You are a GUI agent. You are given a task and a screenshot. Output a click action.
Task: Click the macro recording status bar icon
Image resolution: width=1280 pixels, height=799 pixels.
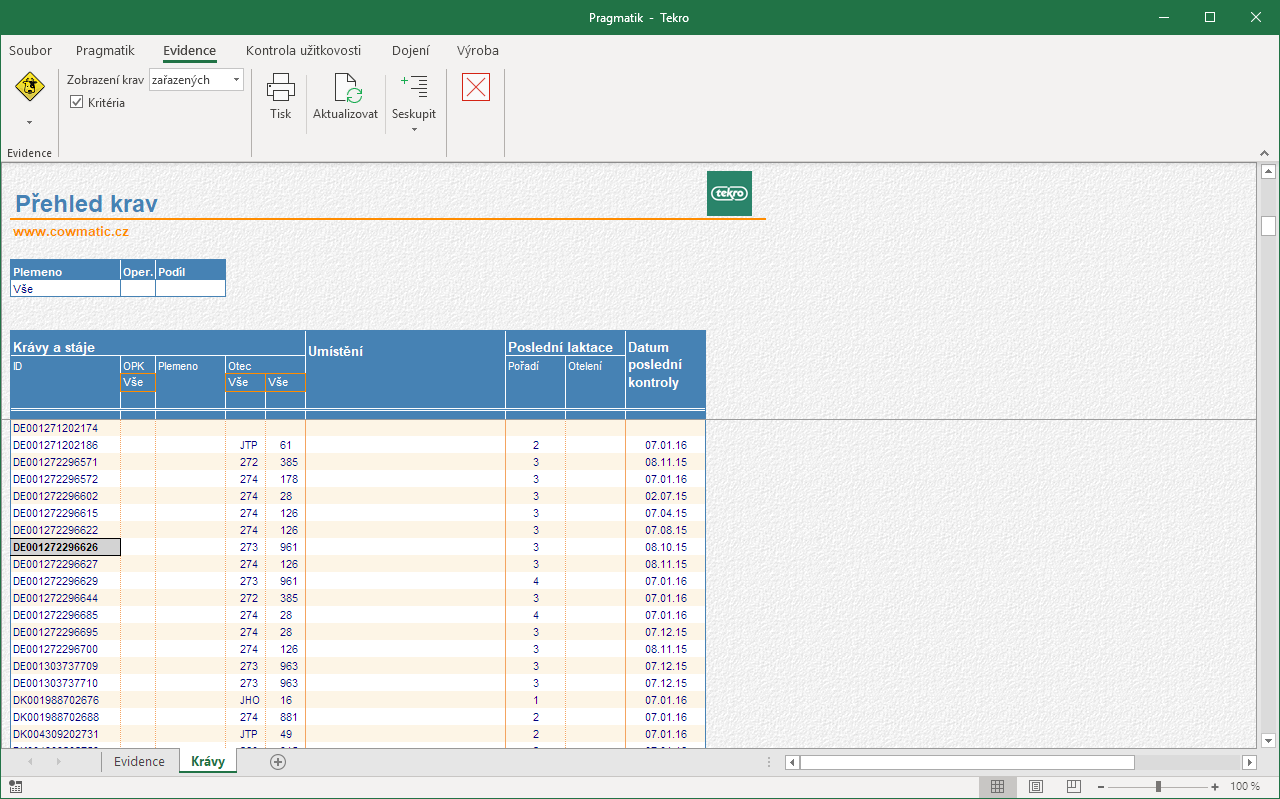point(15,787)
